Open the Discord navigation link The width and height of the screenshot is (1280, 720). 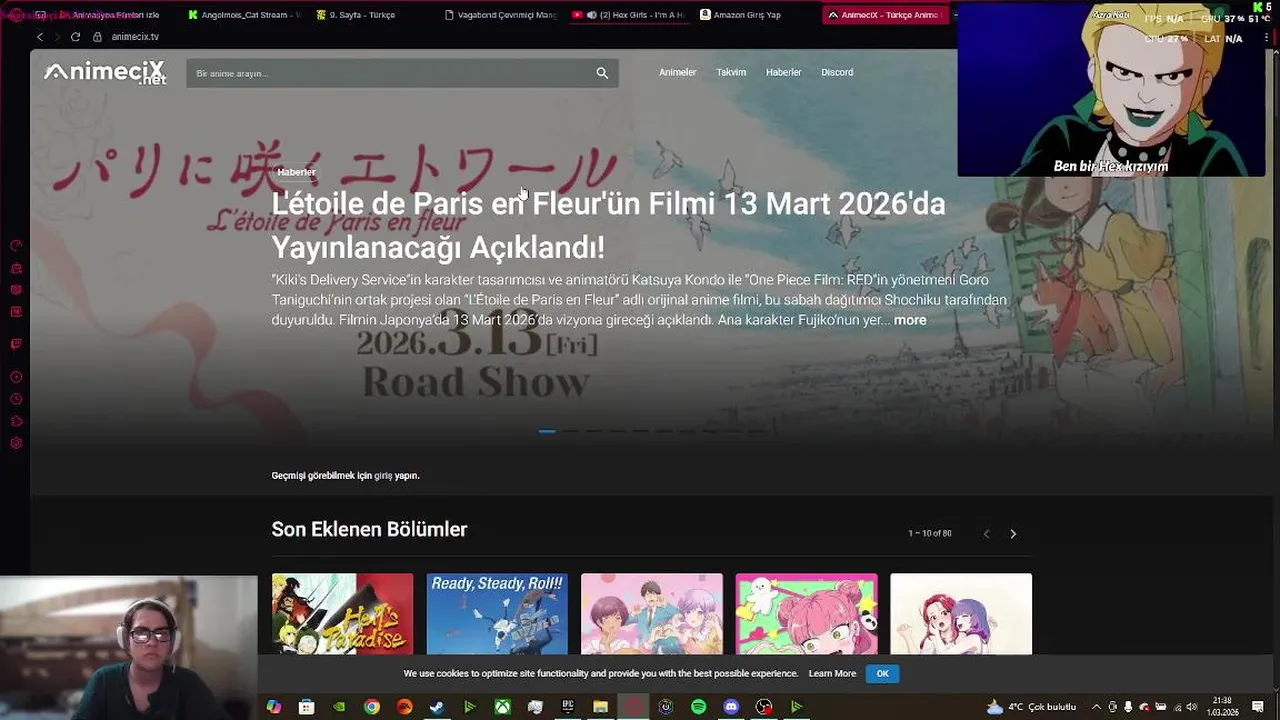coord(837,72)
